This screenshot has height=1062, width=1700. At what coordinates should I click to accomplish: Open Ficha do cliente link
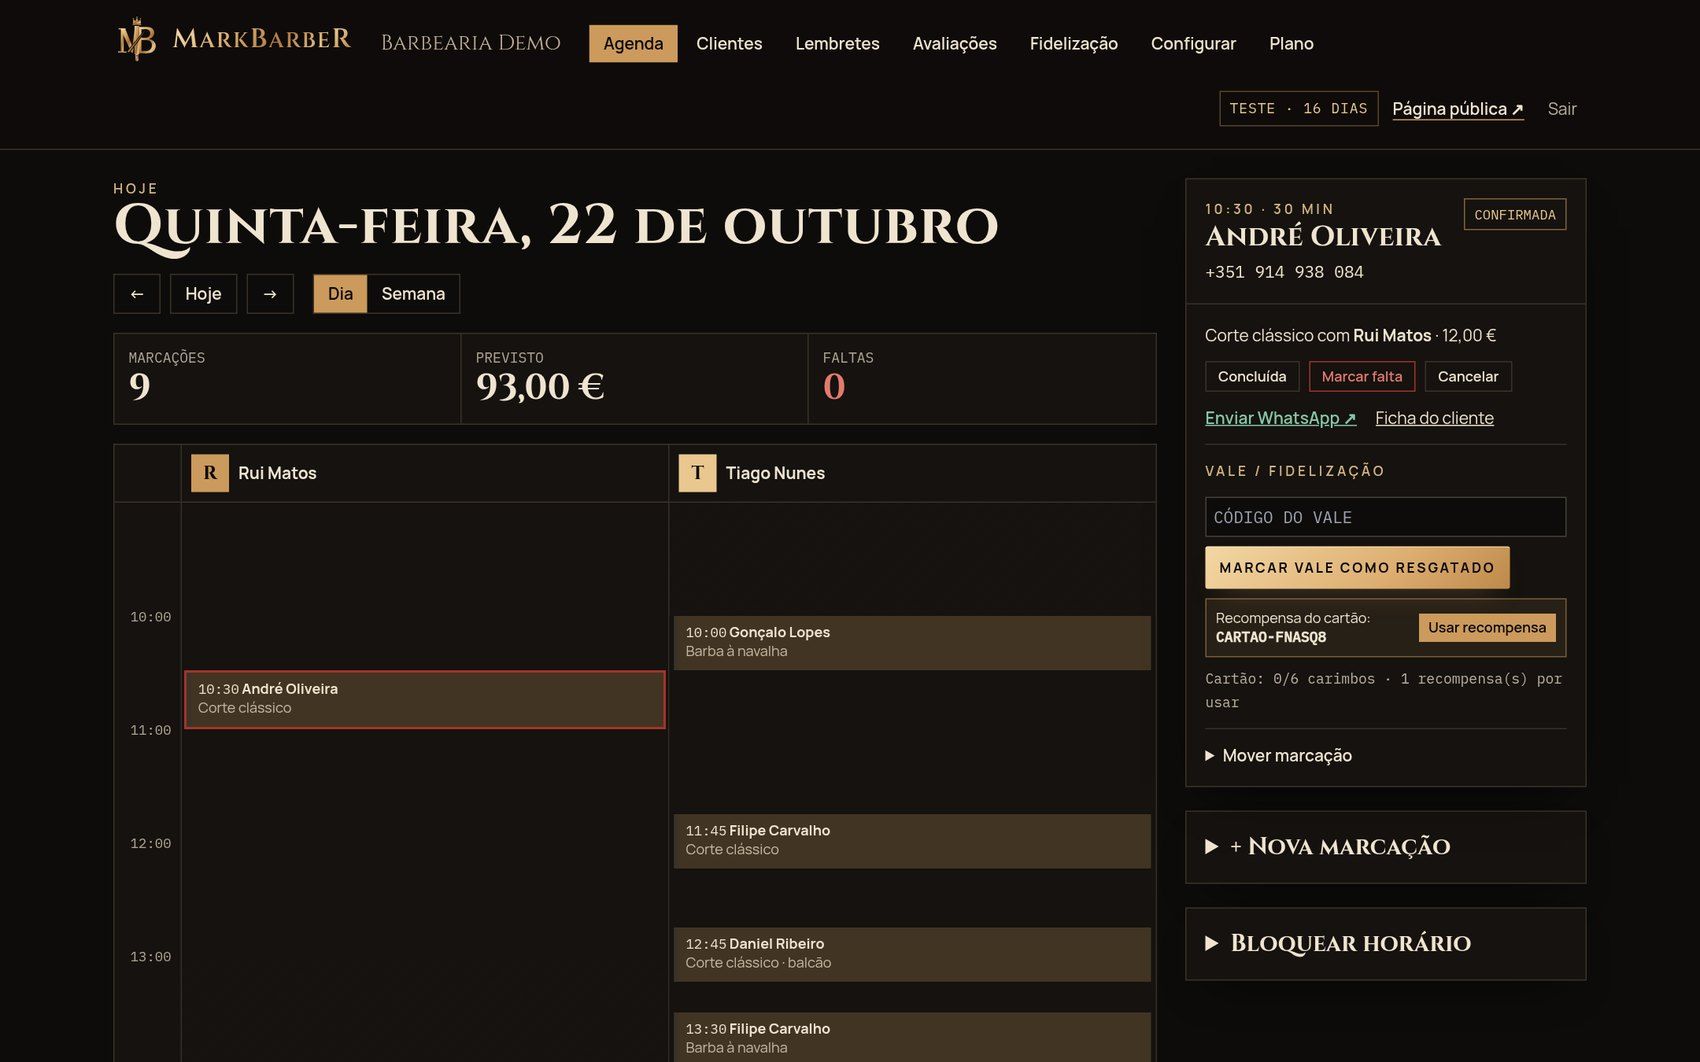point(1434,418)
